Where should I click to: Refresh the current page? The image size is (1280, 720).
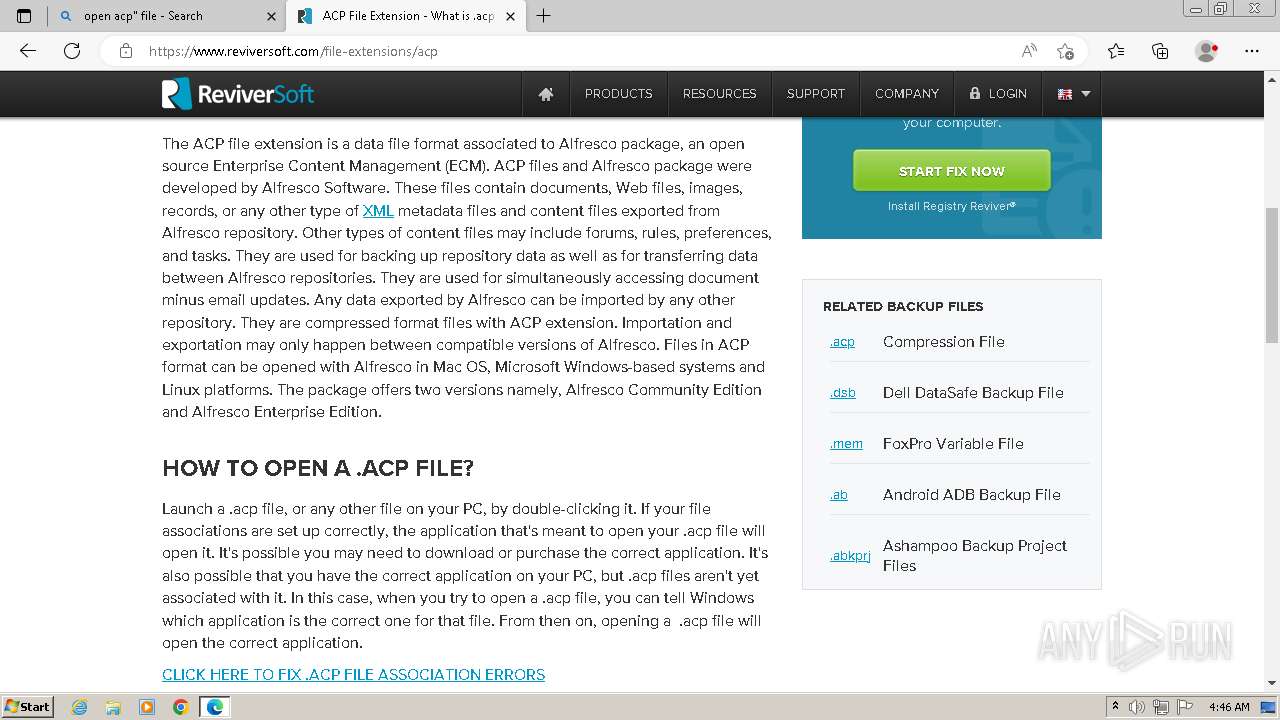point(72,51)
